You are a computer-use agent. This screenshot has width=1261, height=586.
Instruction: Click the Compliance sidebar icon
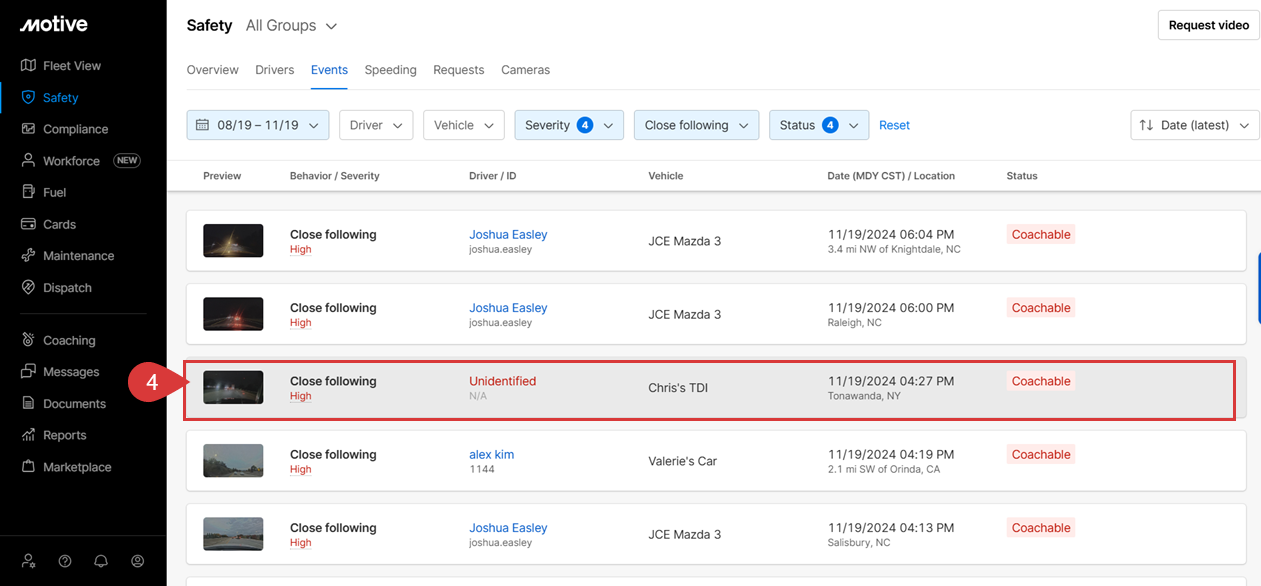[28, 129]
